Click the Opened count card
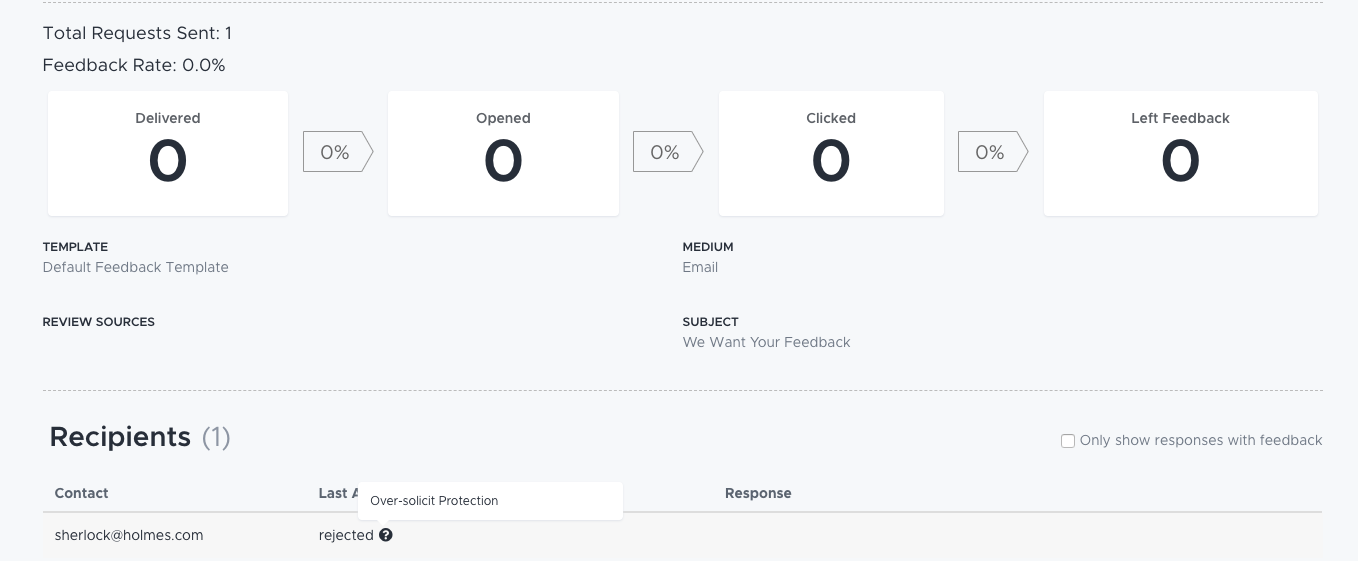The height and width of the screenshot is (561, 1358). pos(503,153)
